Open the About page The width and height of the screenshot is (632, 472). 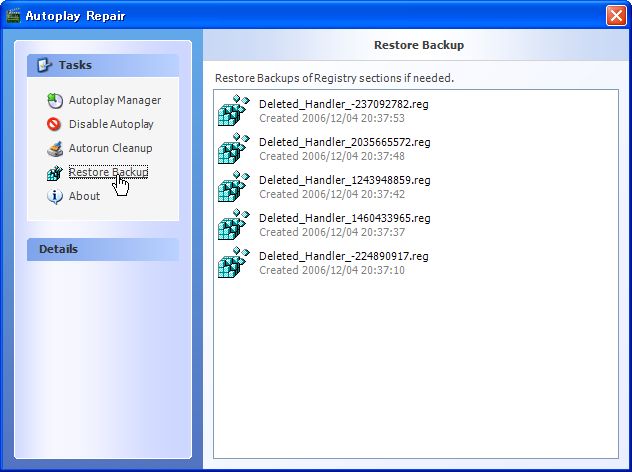point(84,196)
